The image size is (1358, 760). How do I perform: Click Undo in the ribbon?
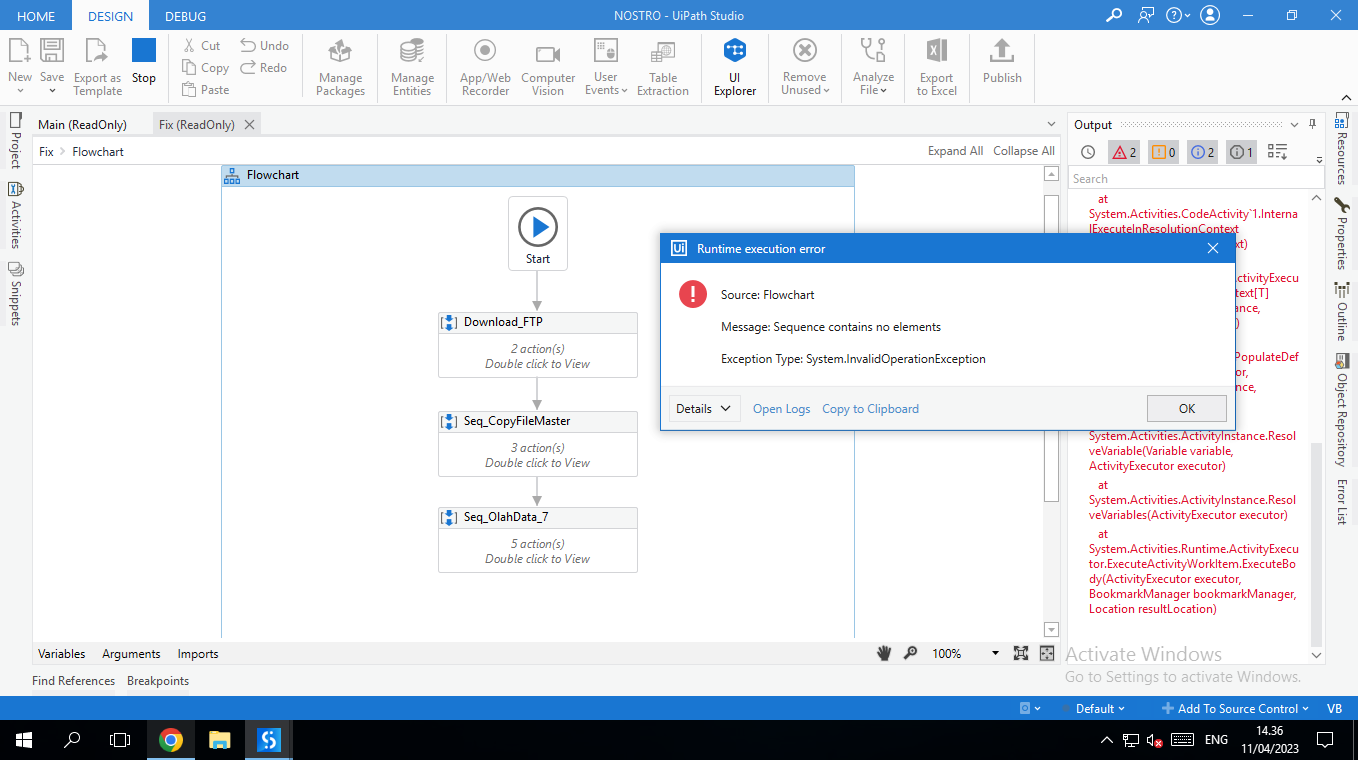click(265, 45)
